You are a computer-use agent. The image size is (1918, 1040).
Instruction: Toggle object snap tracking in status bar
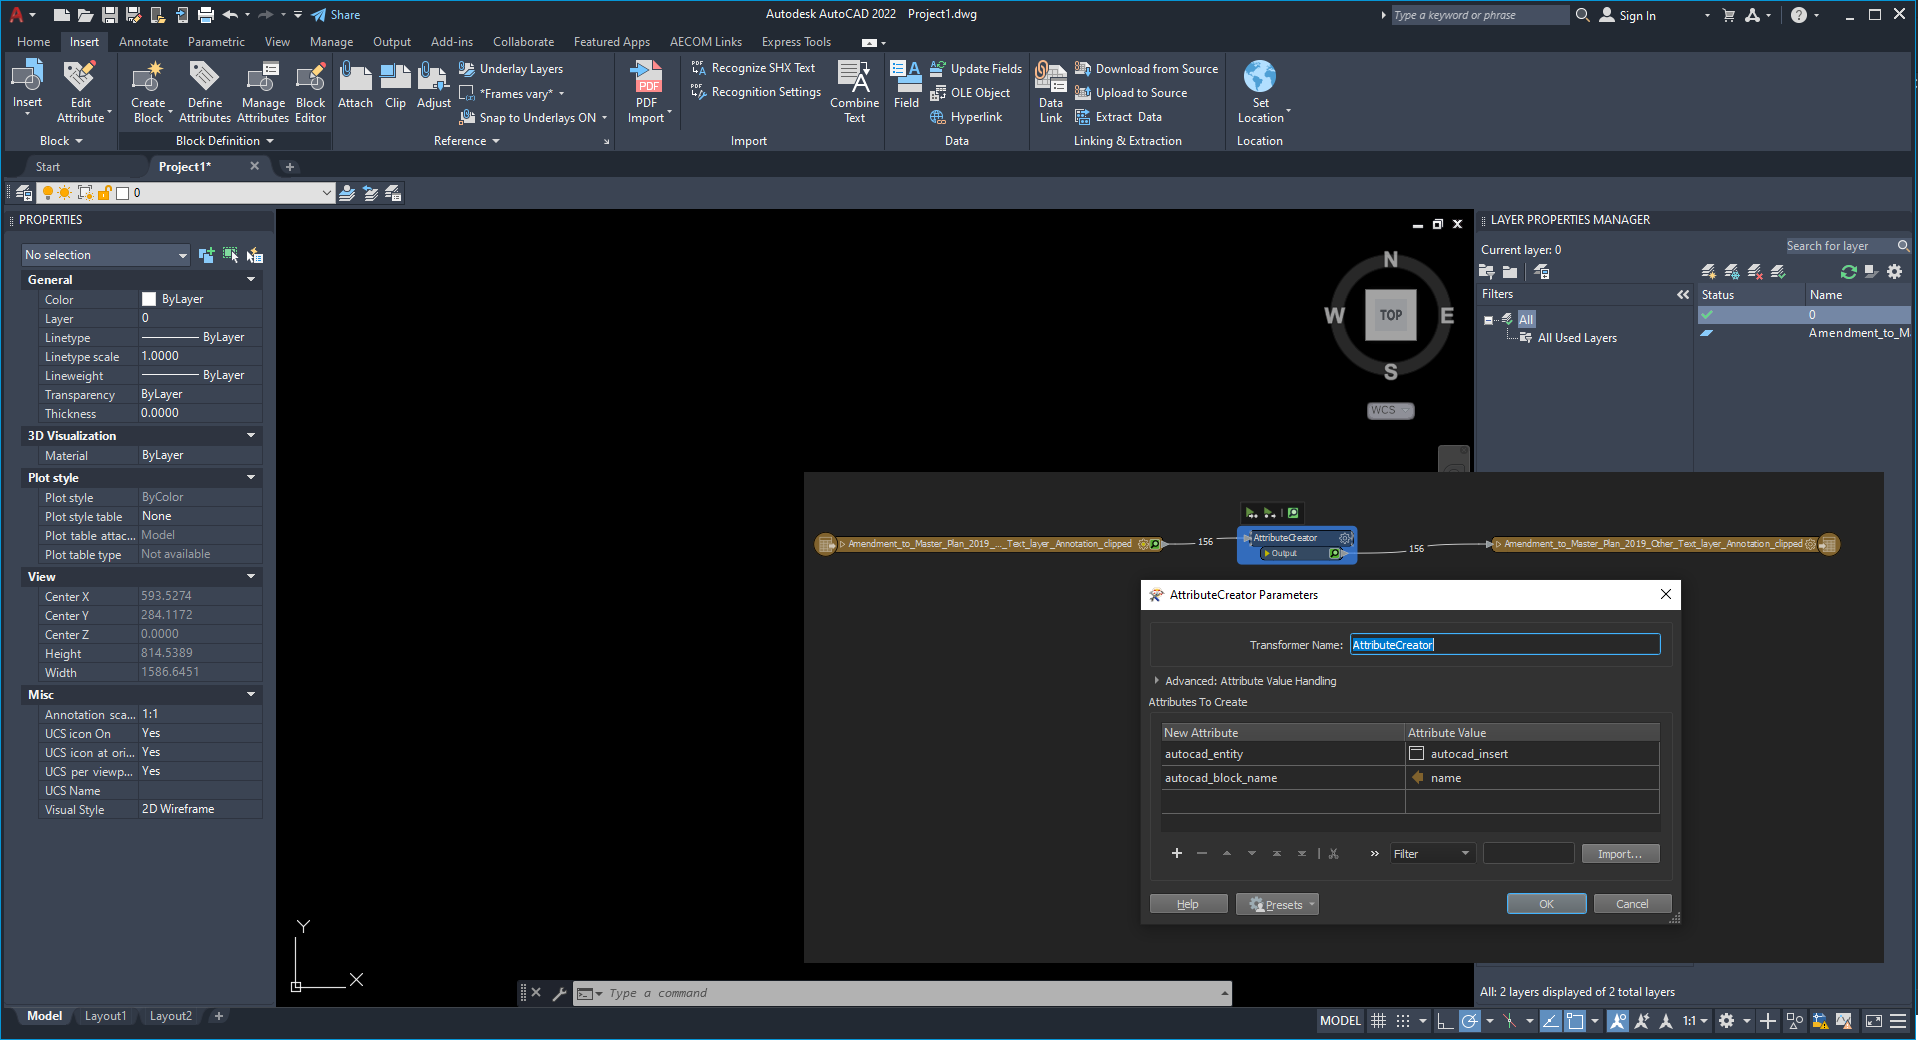1550,1021
